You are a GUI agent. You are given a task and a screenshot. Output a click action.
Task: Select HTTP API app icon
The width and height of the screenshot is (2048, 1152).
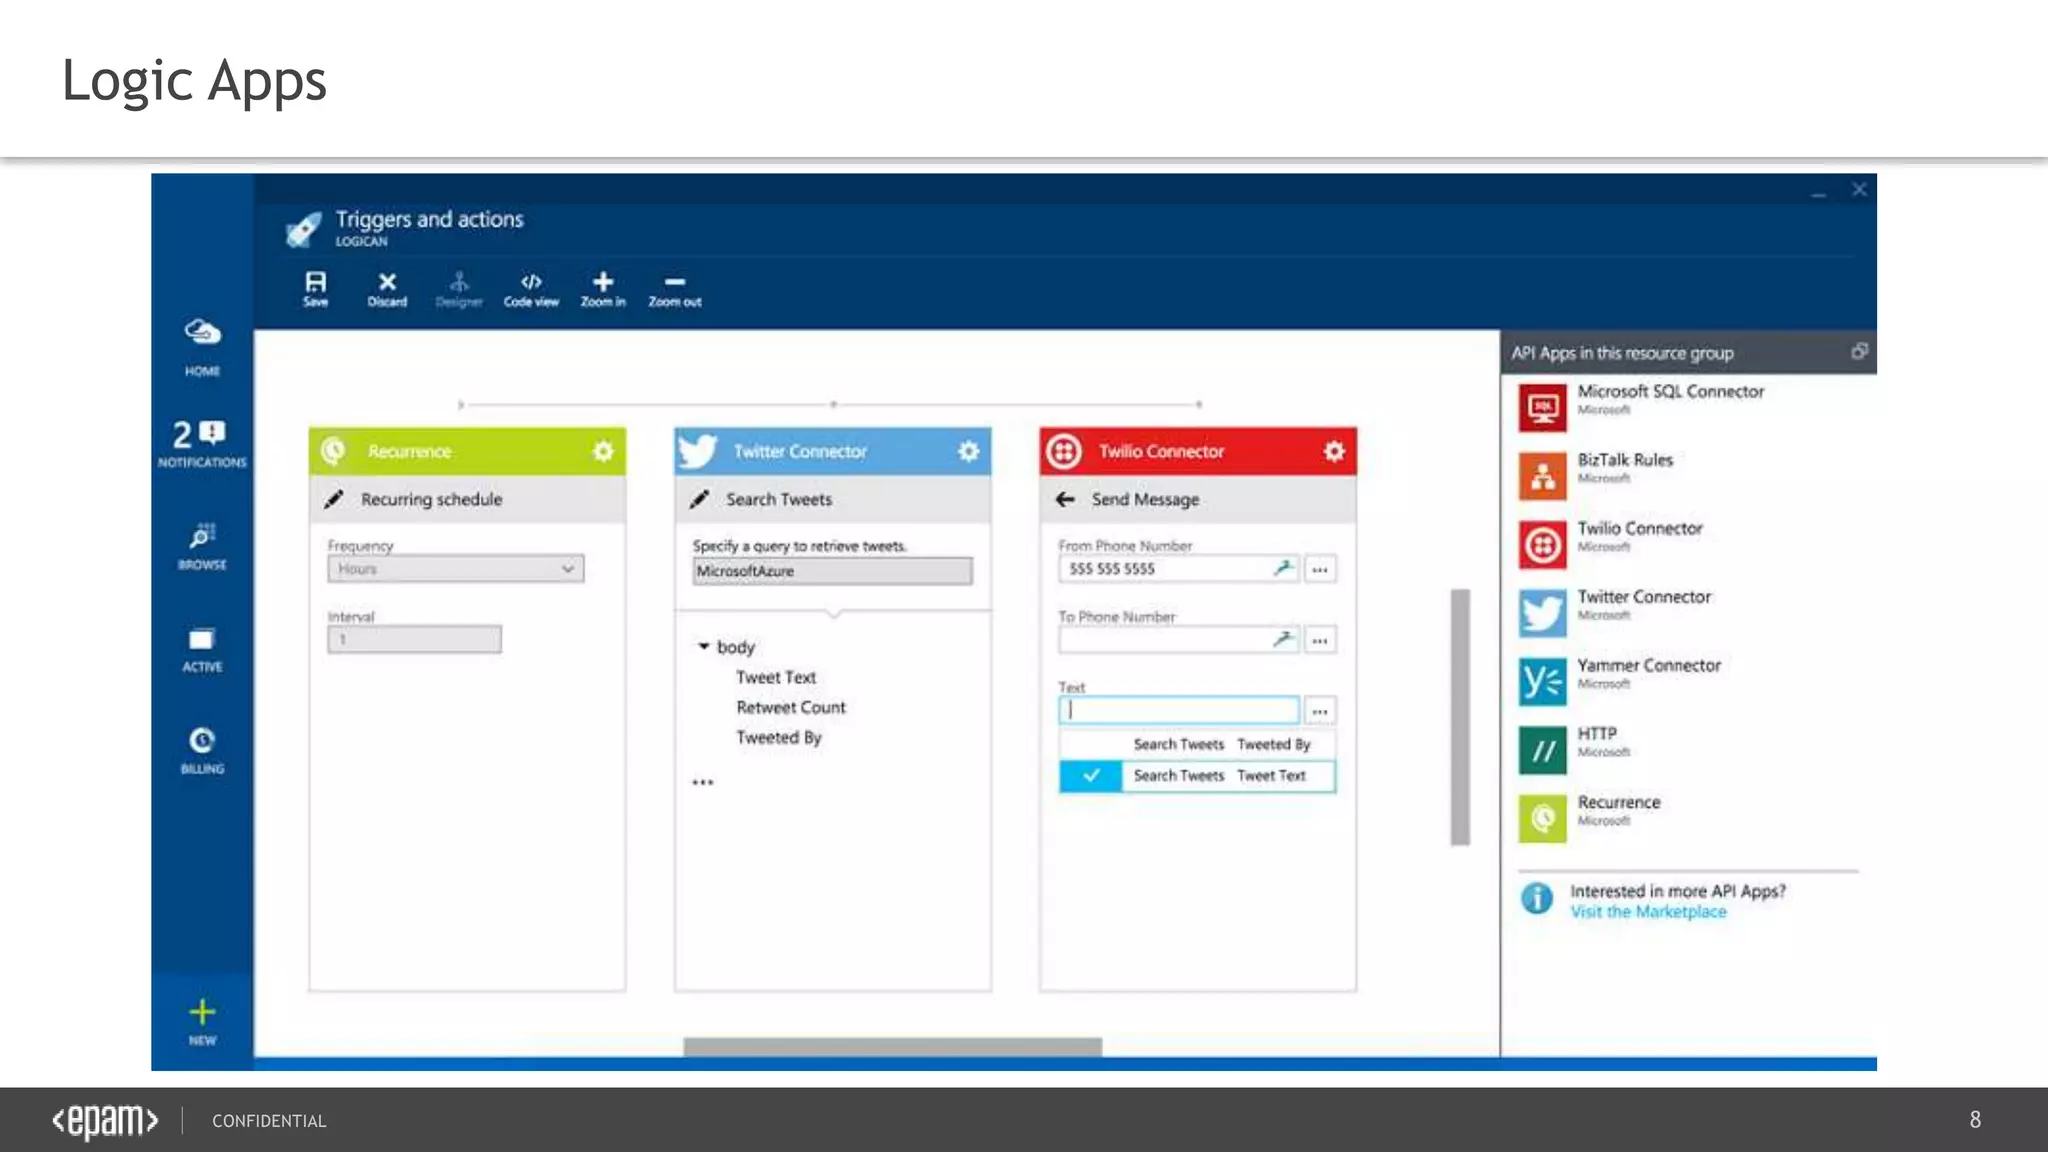pos(1542,750)
